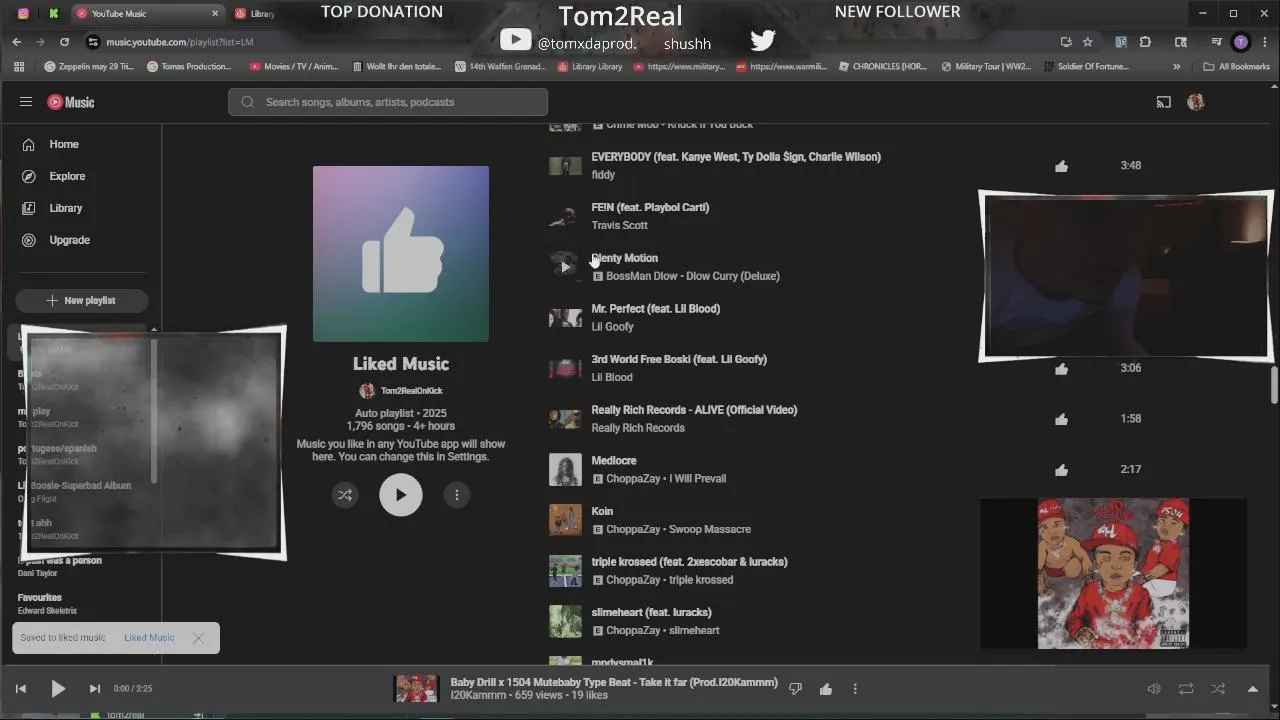Open slimeheart (feat. luracks) track
1280x720 pixels.
tap(651, 612)
